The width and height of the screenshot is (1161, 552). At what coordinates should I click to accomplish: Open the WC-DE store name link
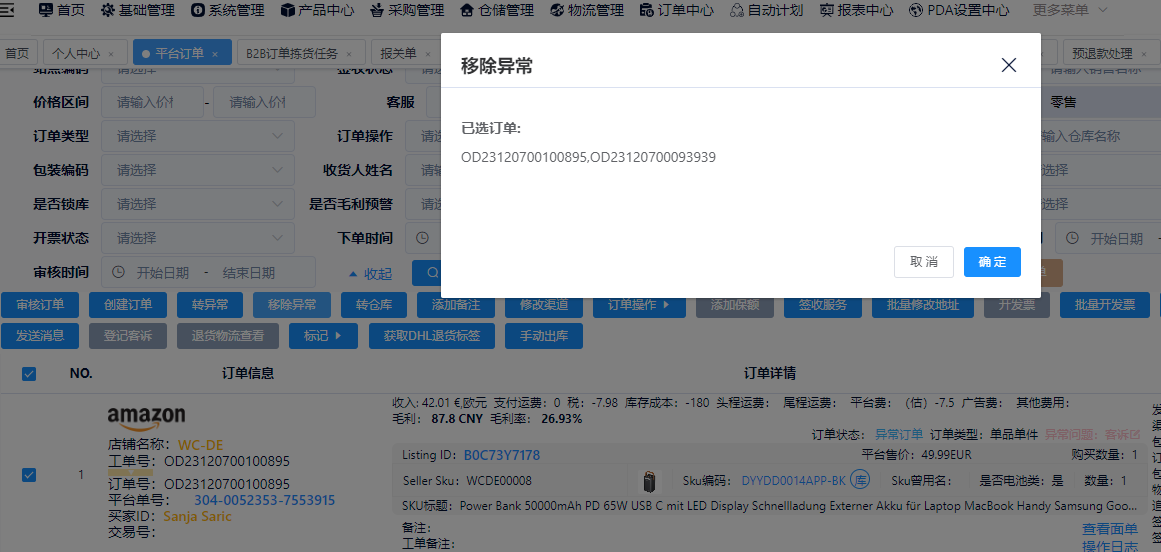pos(200,445)
